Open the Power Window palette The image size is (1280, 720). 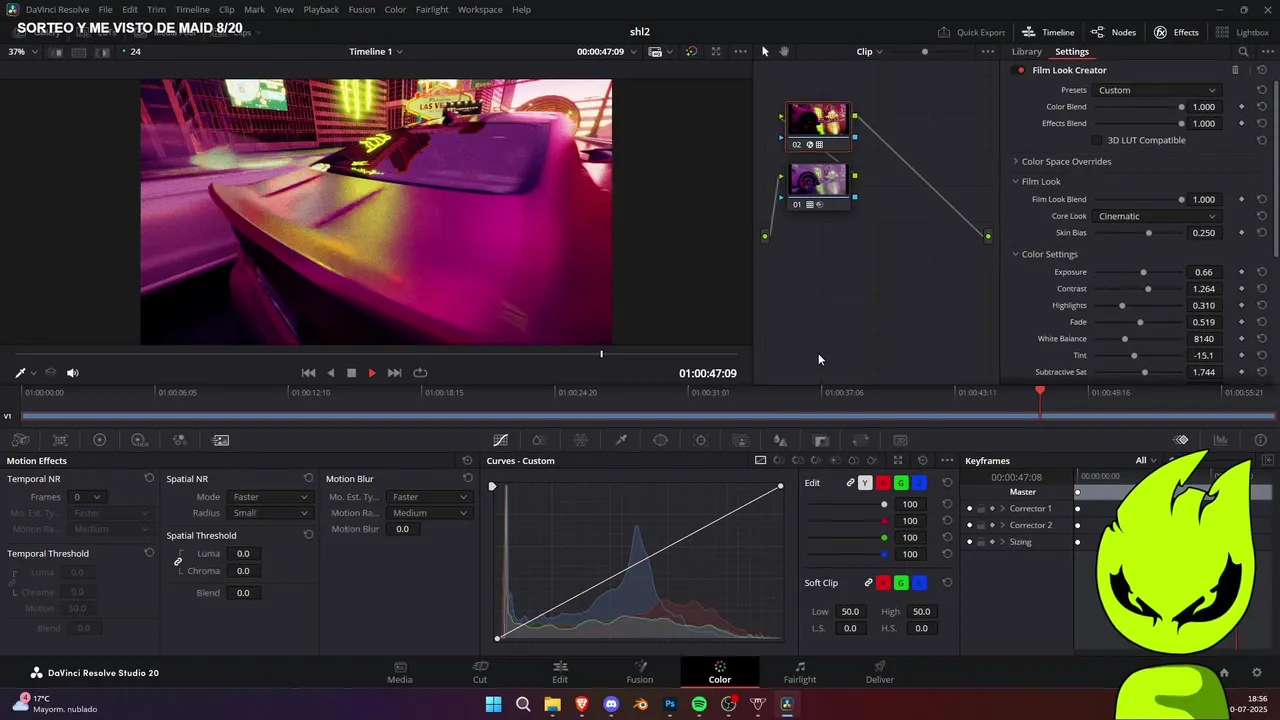661,440
